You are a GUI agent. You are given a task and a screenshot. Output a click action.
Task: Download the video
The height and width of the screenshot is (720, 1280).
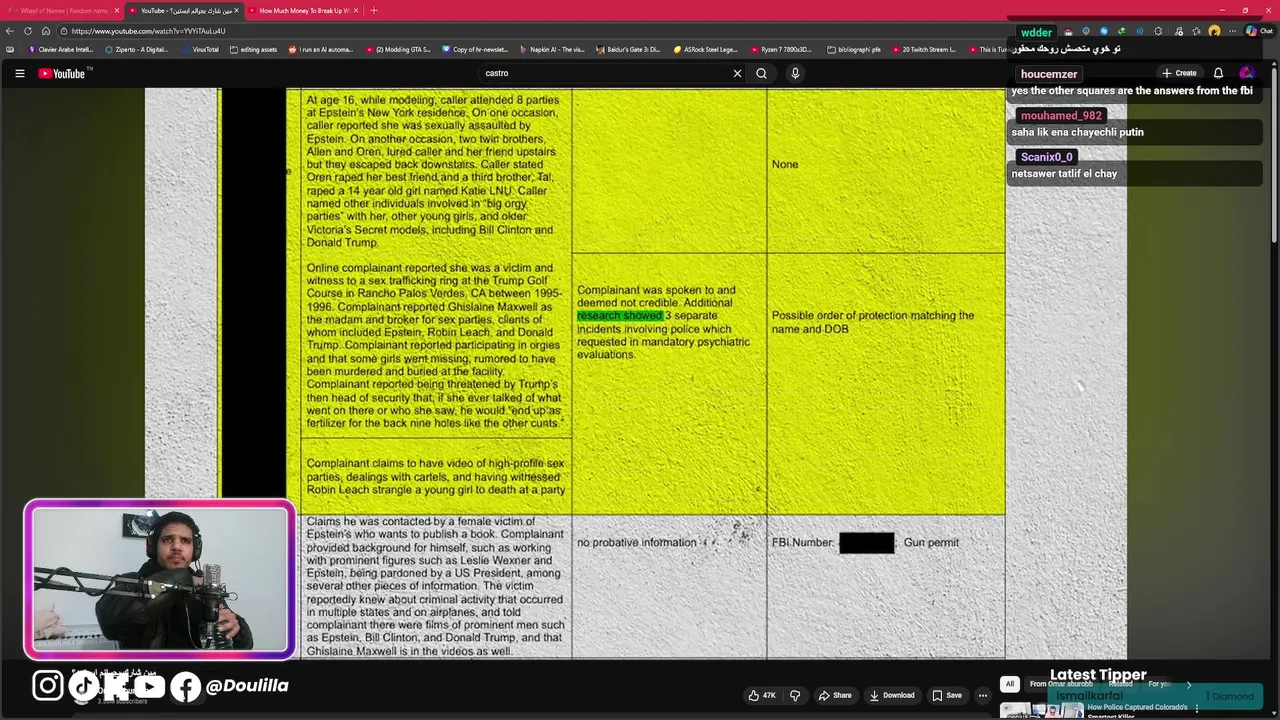point(892,695)
